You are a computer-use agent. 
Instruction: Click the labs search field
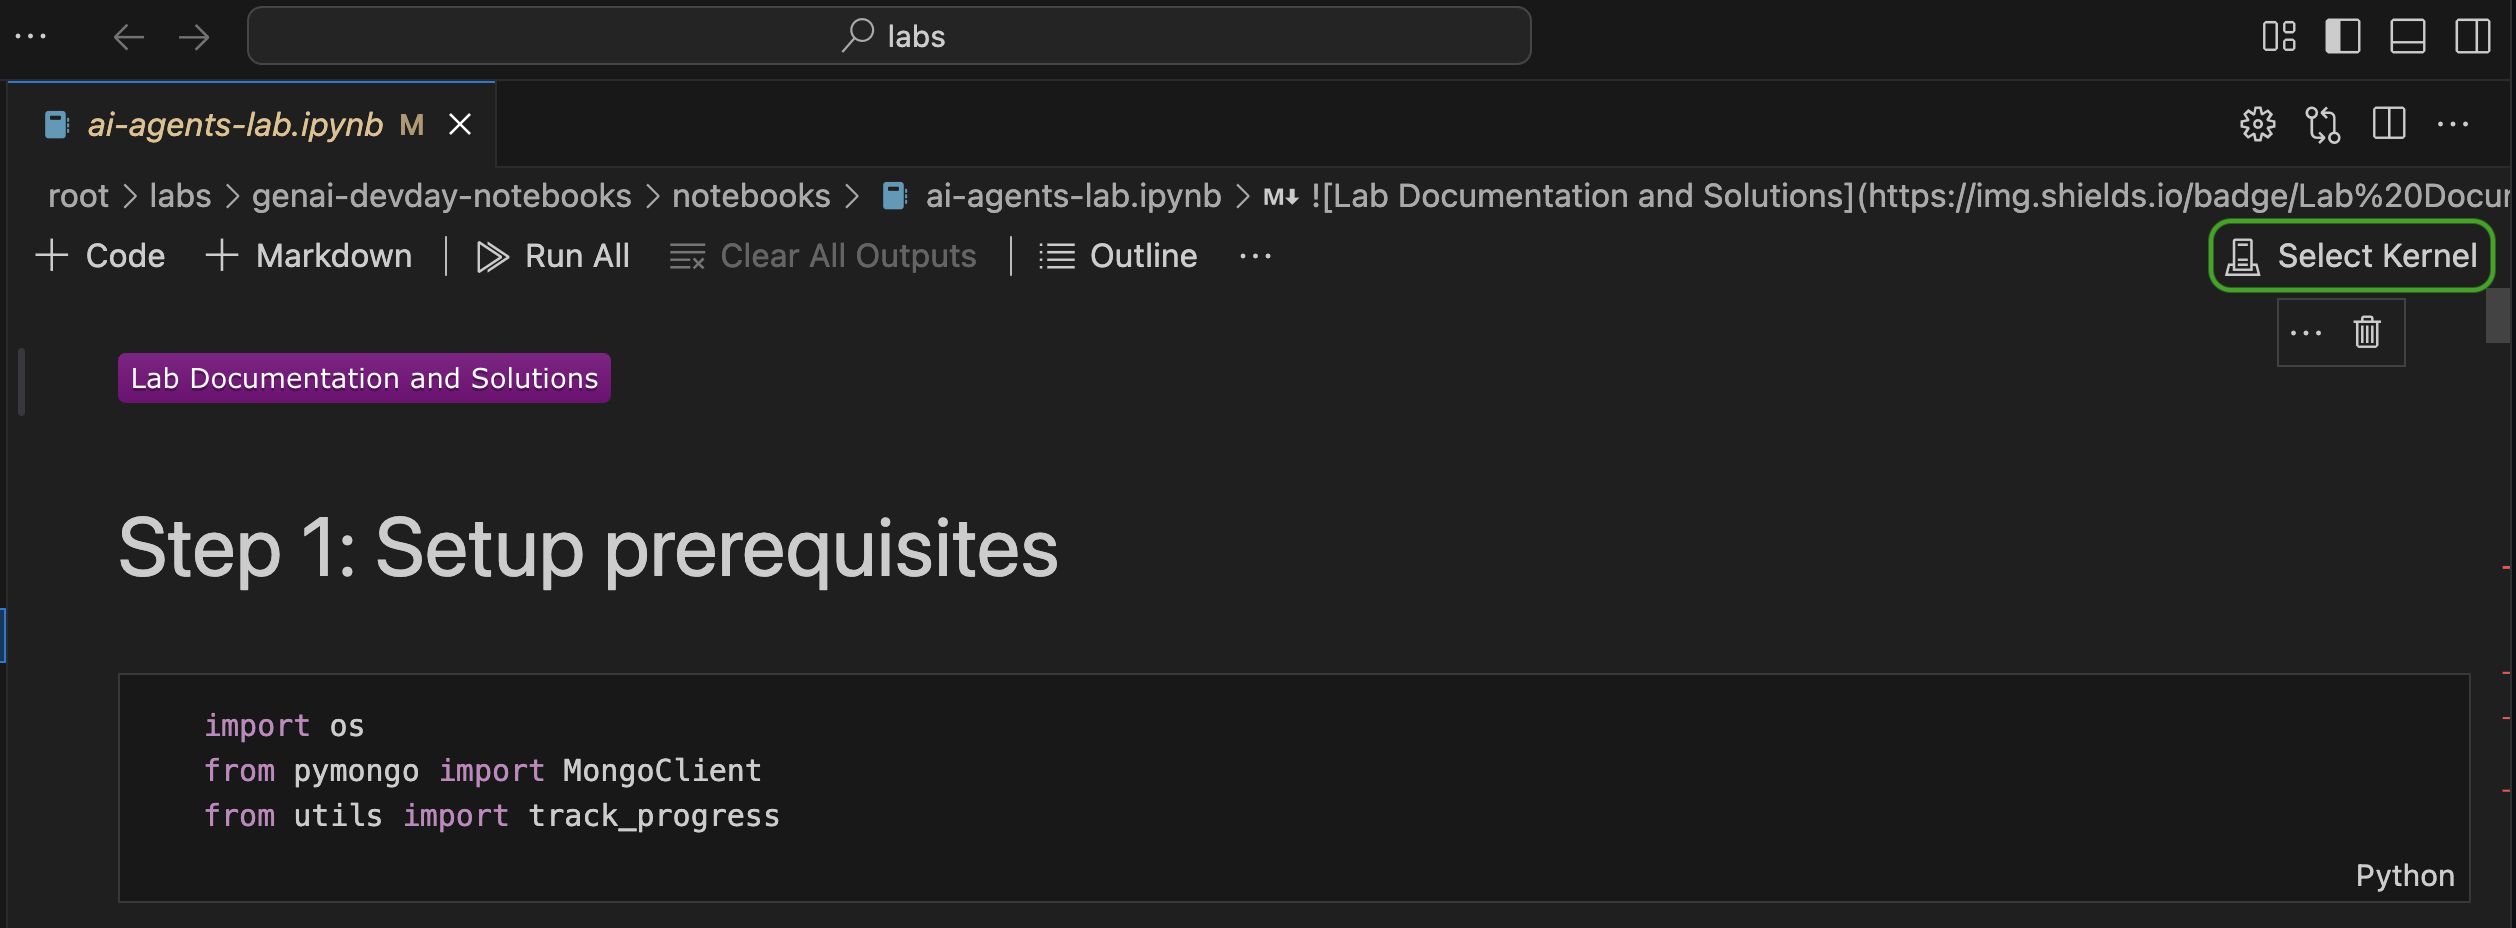889,36
